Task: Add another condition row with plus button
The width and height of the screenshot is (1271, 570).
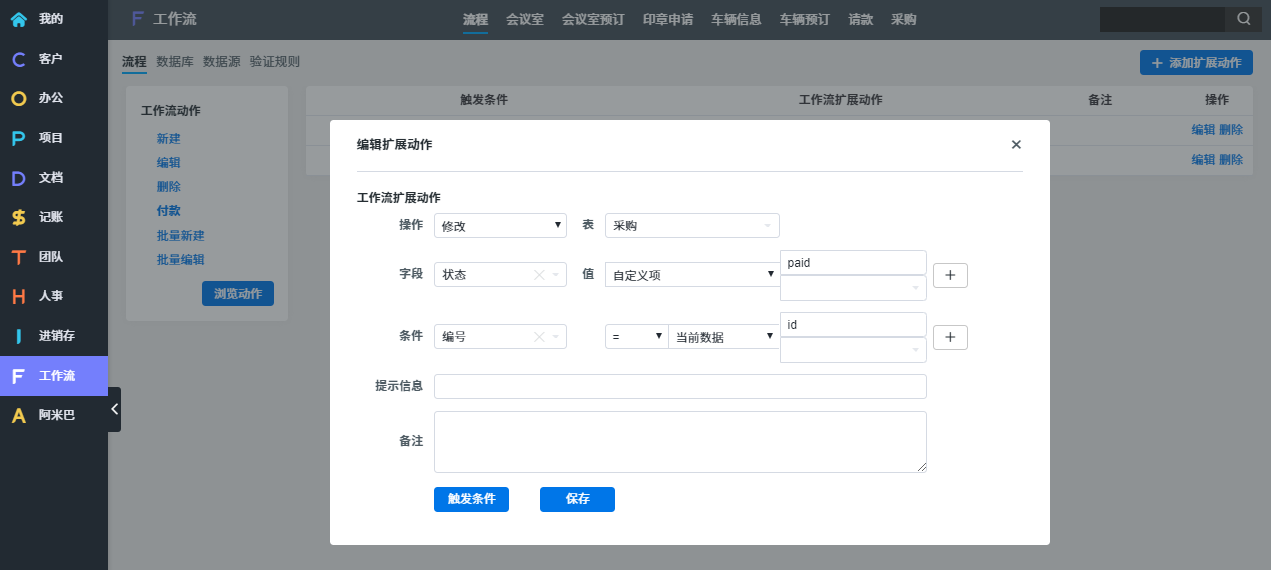Action: pos(950,337)
